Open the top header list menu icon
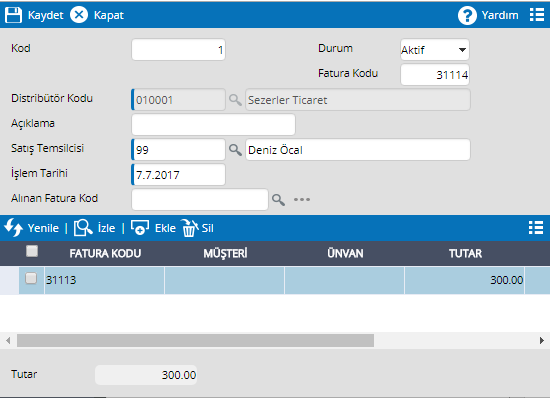Screen dimensions: 550x398 [537, 15]
